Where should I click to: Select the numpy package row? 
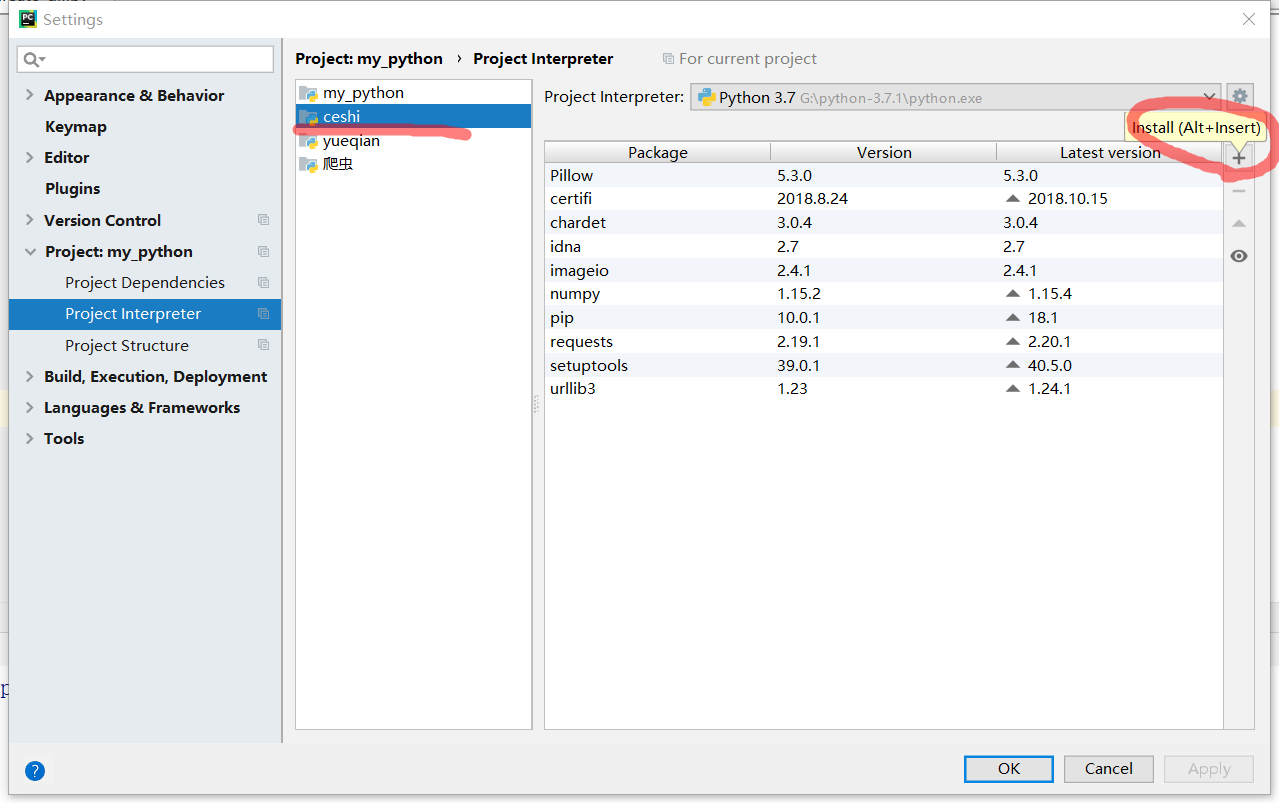[884, 293]
